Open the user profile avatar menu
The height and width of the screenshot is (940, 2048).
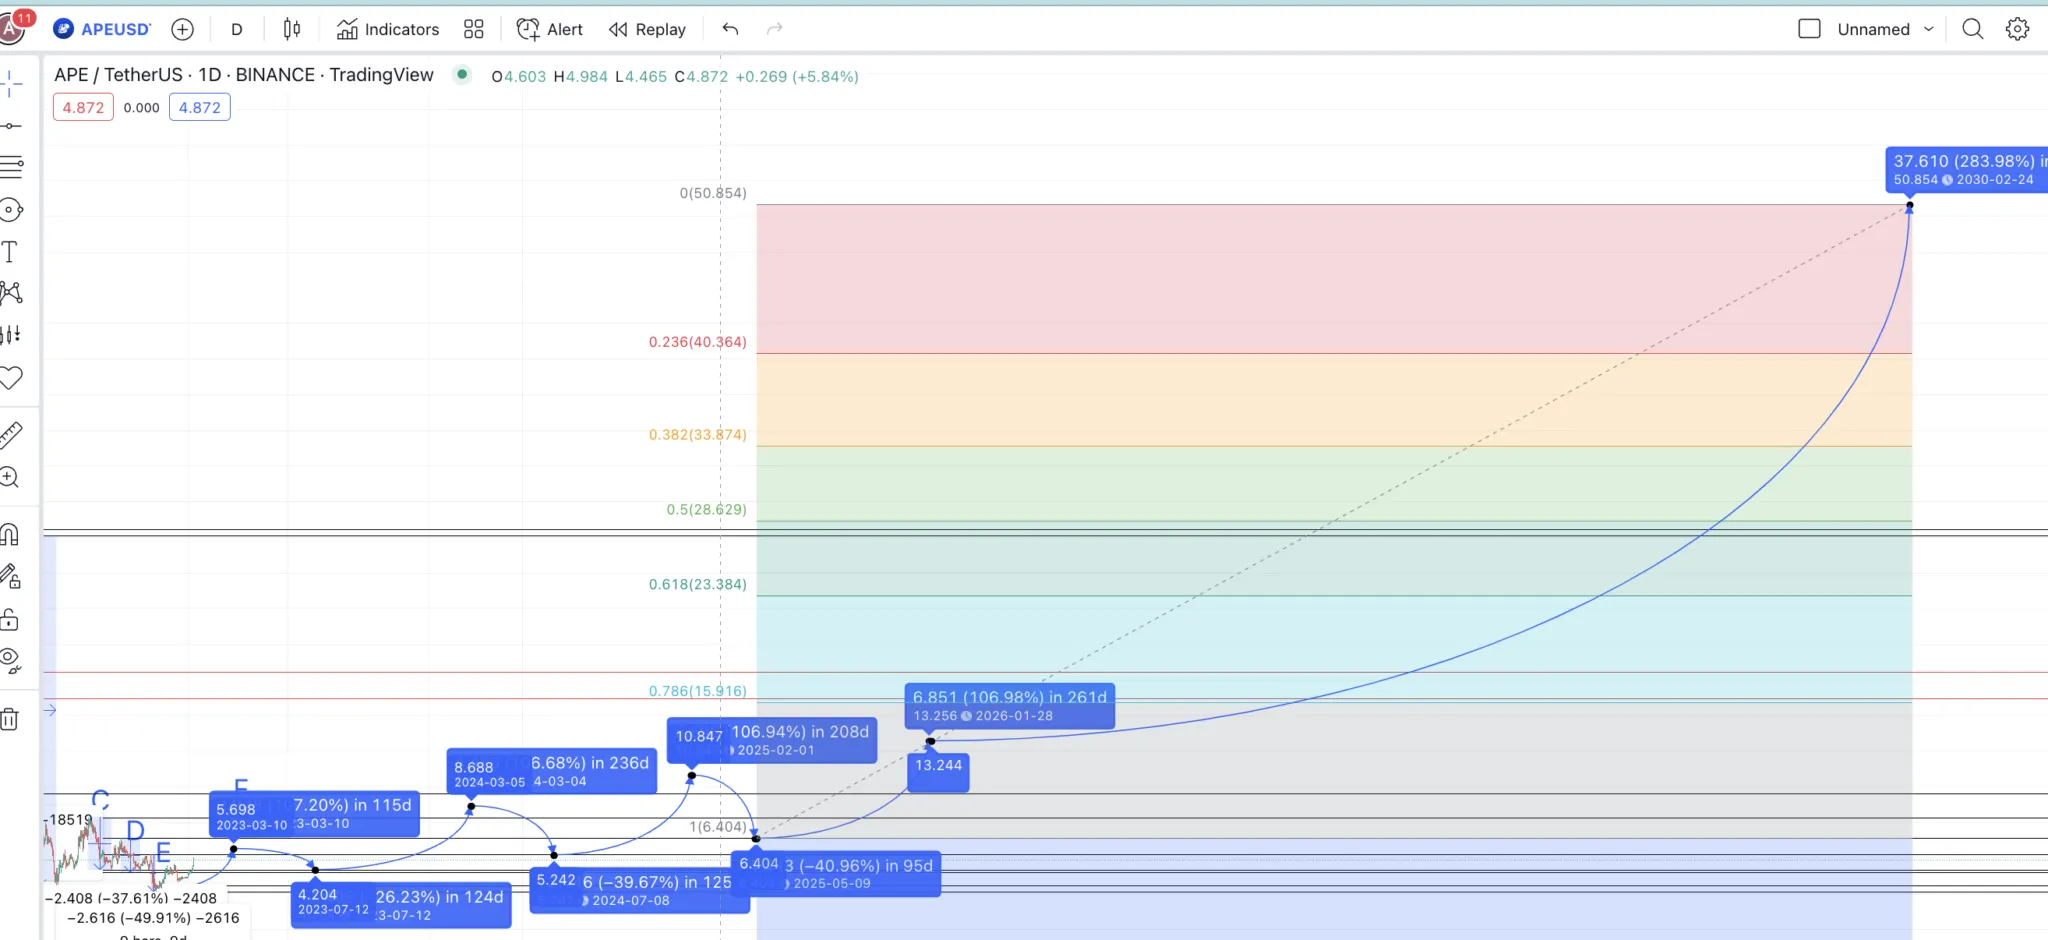(x=12, y=28)
